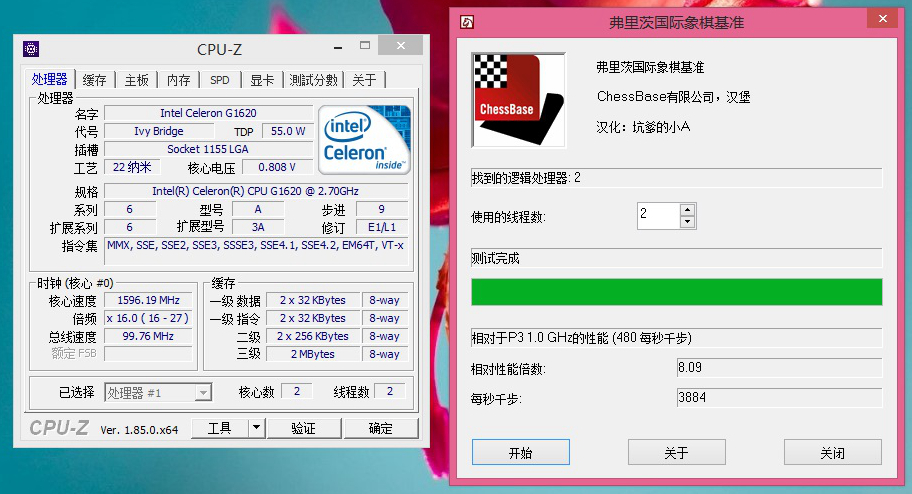The height and width of the screenshot is (494, 912).
Task: Switch to the 主板 tab
Action: [137, 80]
